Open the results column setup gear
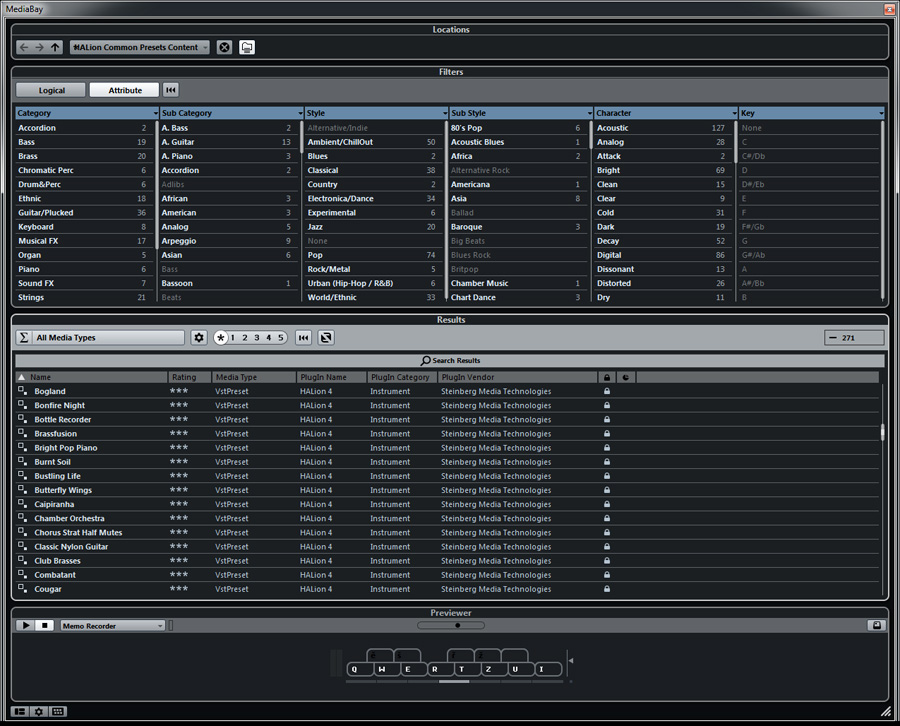 [199, 338]
